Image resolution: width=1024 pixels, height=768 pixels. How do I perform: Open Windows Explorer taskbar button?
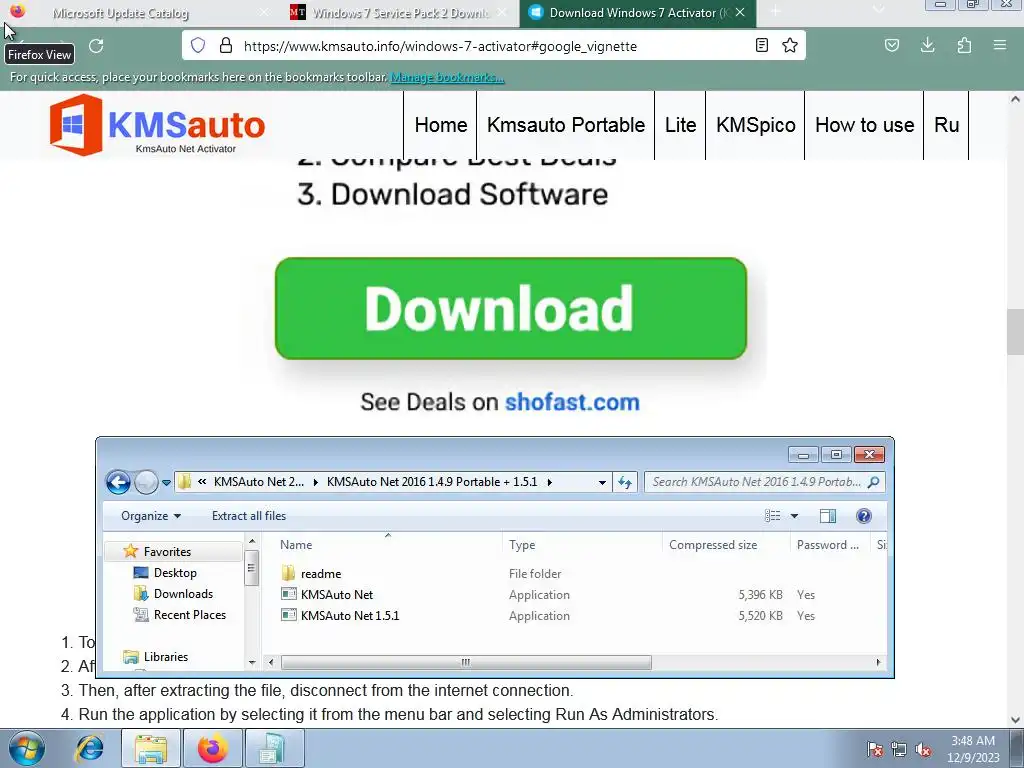pos(151,748)
